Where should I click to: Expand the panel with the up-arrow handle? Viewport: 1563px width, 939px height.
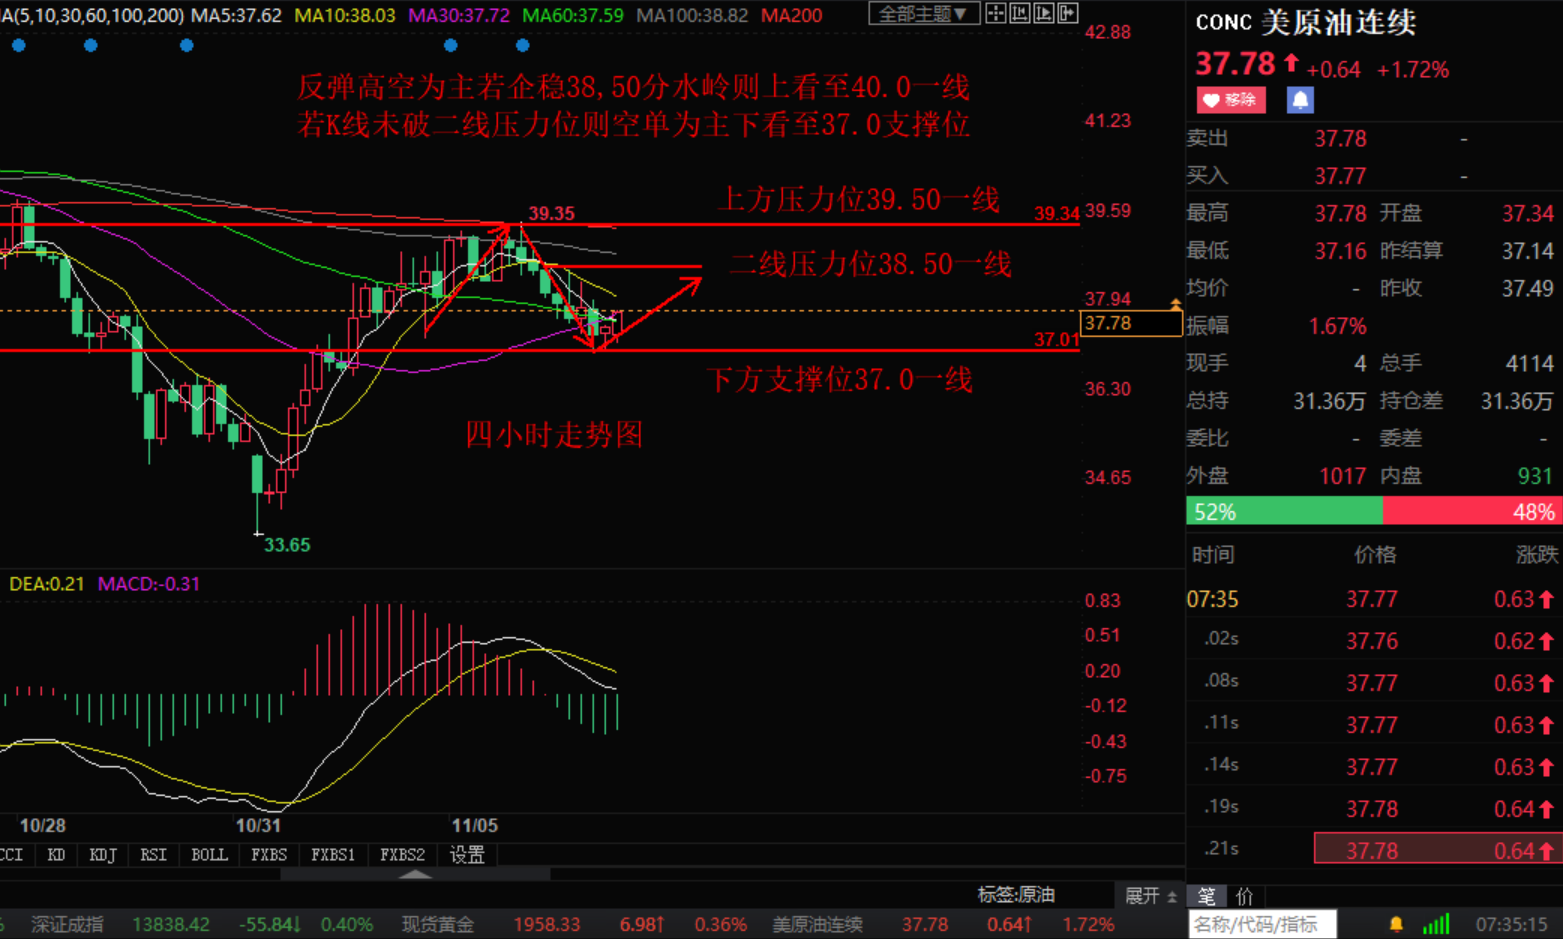(415, 874)
